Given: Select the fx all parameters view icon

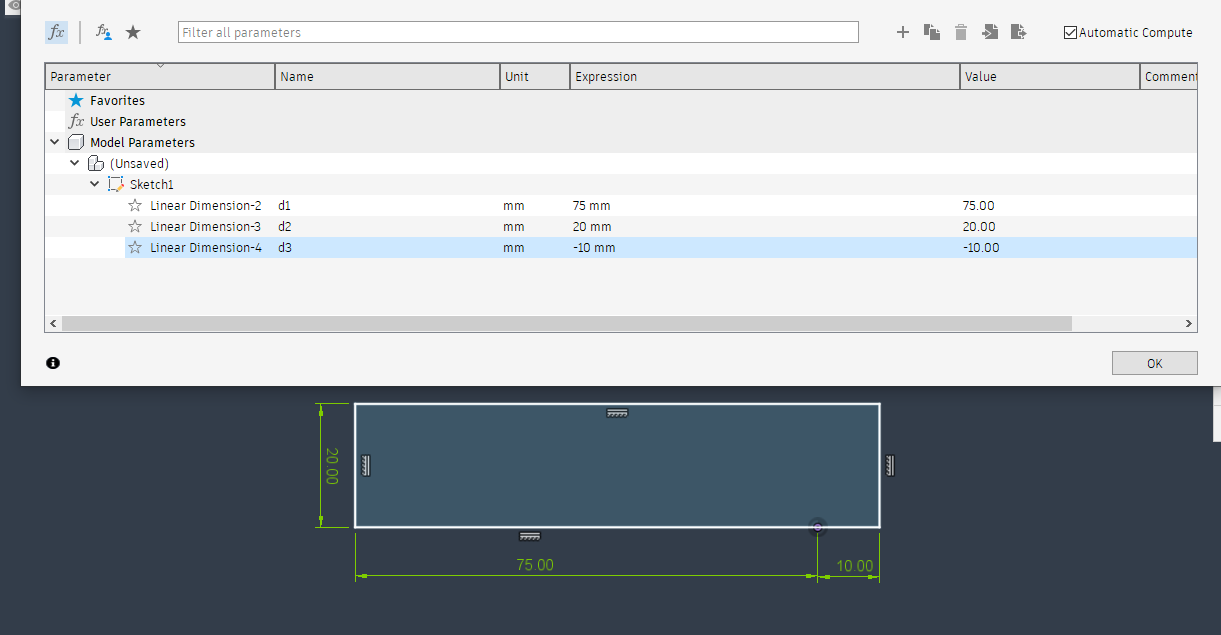Looking at the screenshot, I should pos(57,32).
